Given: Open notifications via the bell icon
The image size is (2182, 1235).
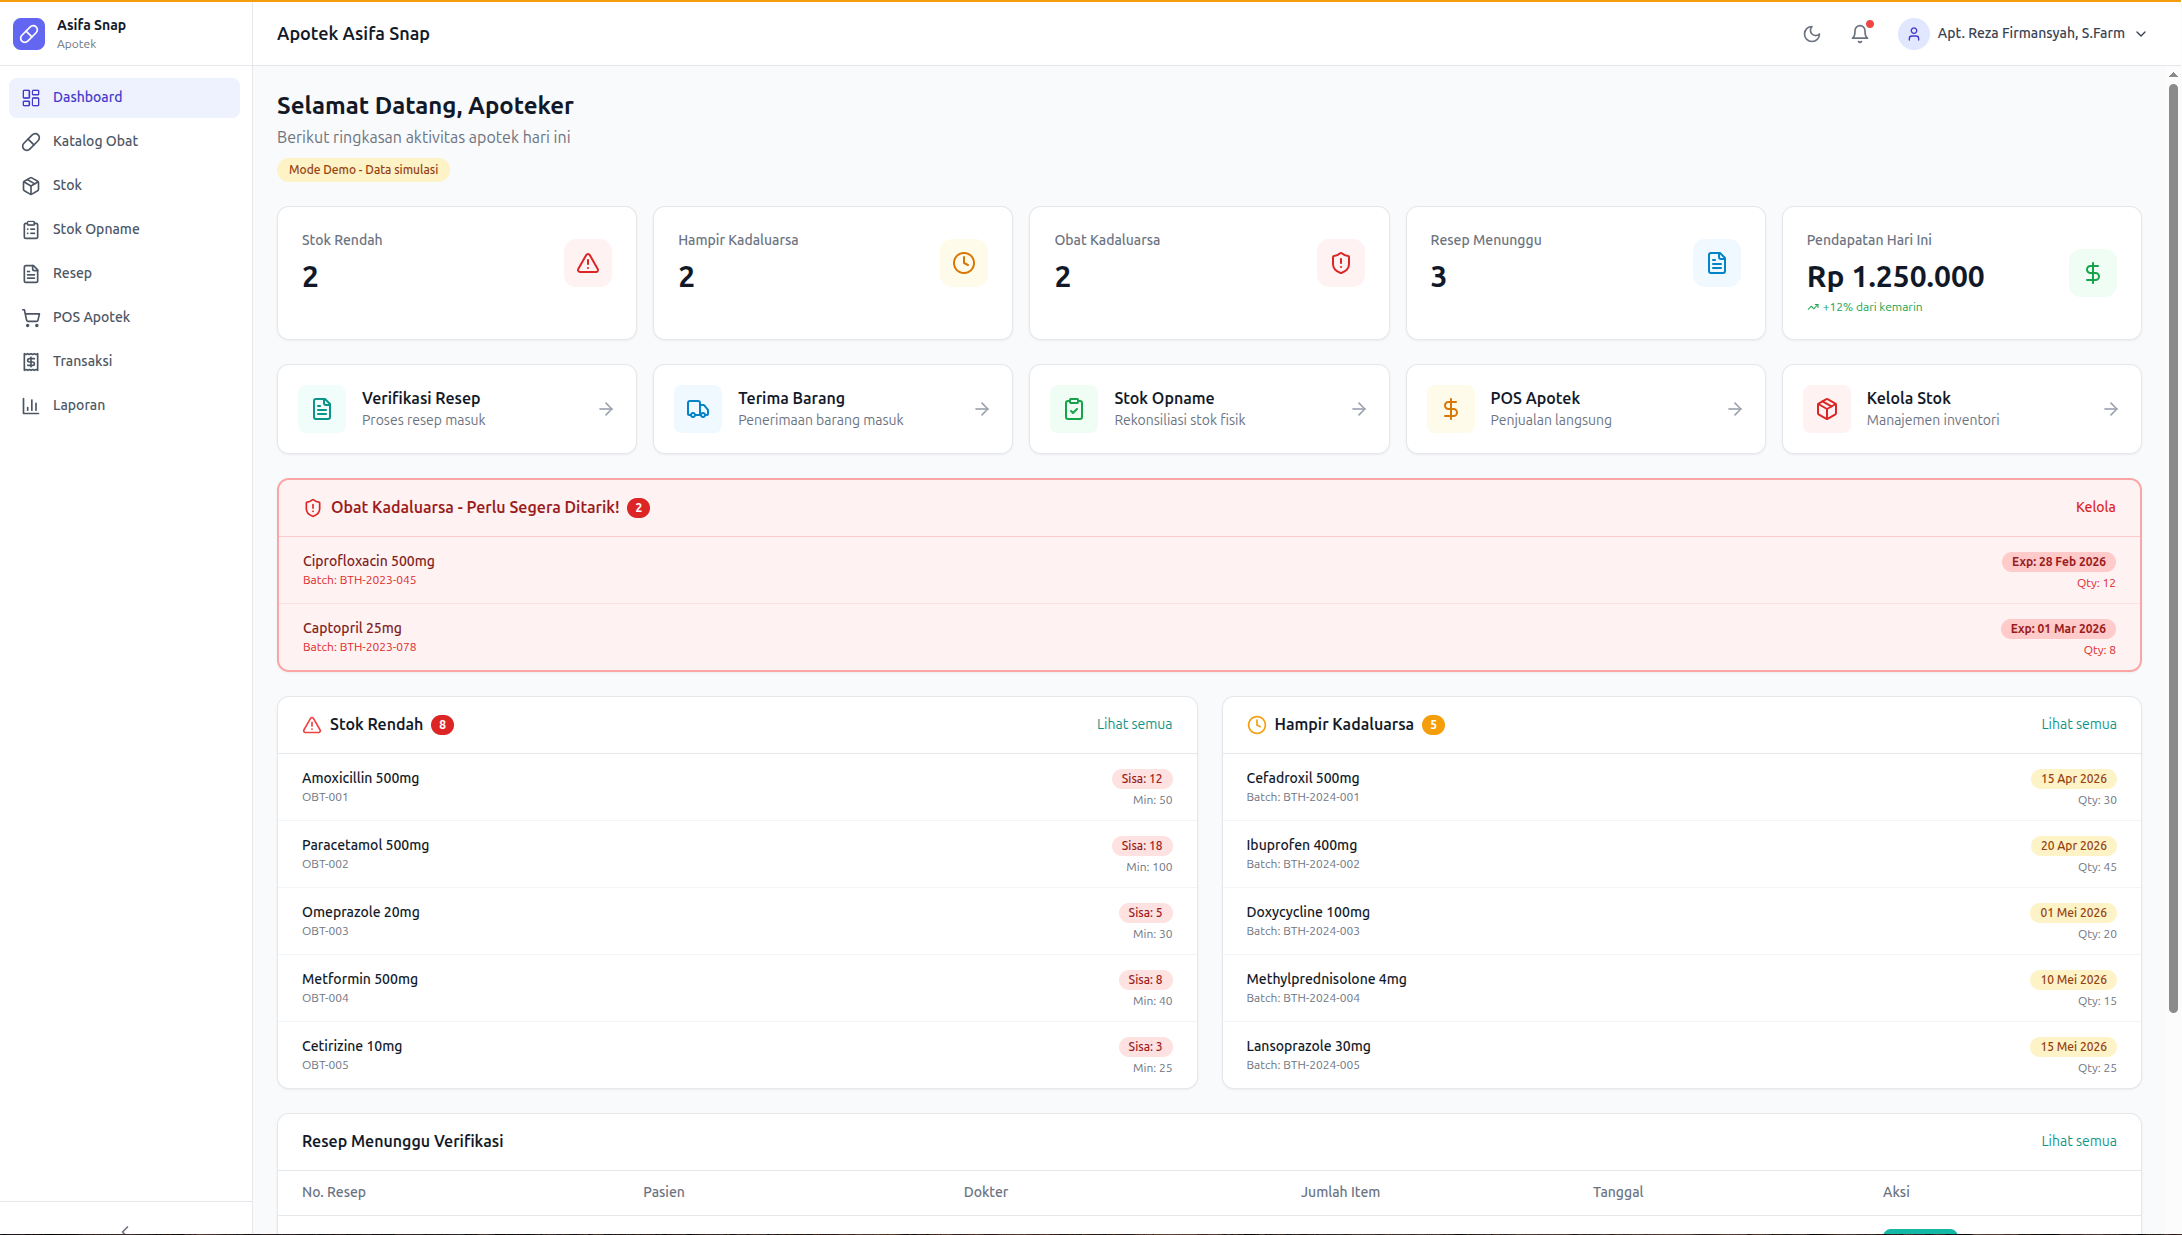Looking at the screenshot, I should (x=1859, y=34).
